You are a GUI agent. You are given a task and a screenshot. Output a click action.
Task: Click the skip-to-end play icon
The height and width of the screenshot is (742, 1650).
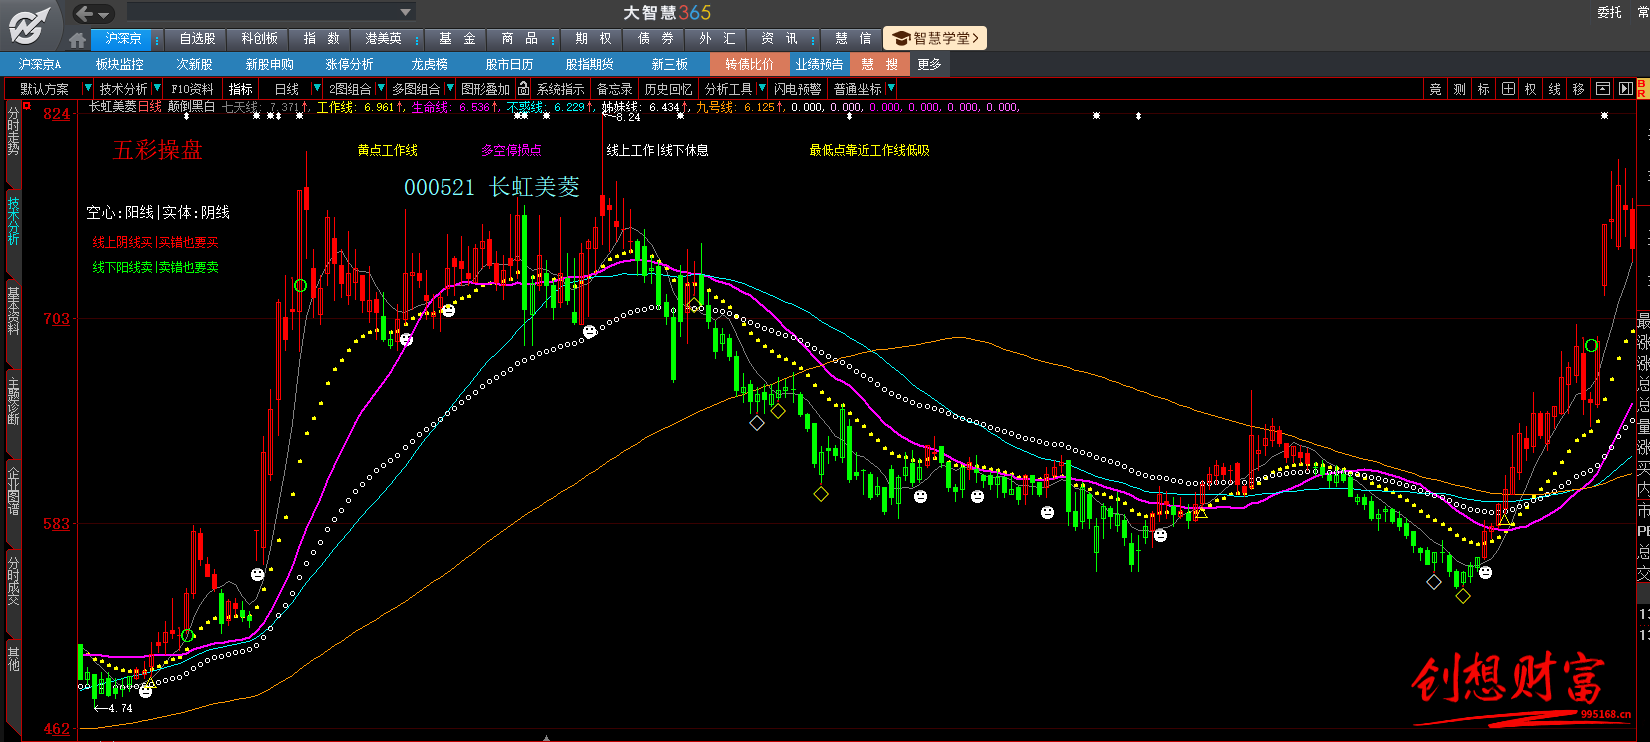point(1625,89)
